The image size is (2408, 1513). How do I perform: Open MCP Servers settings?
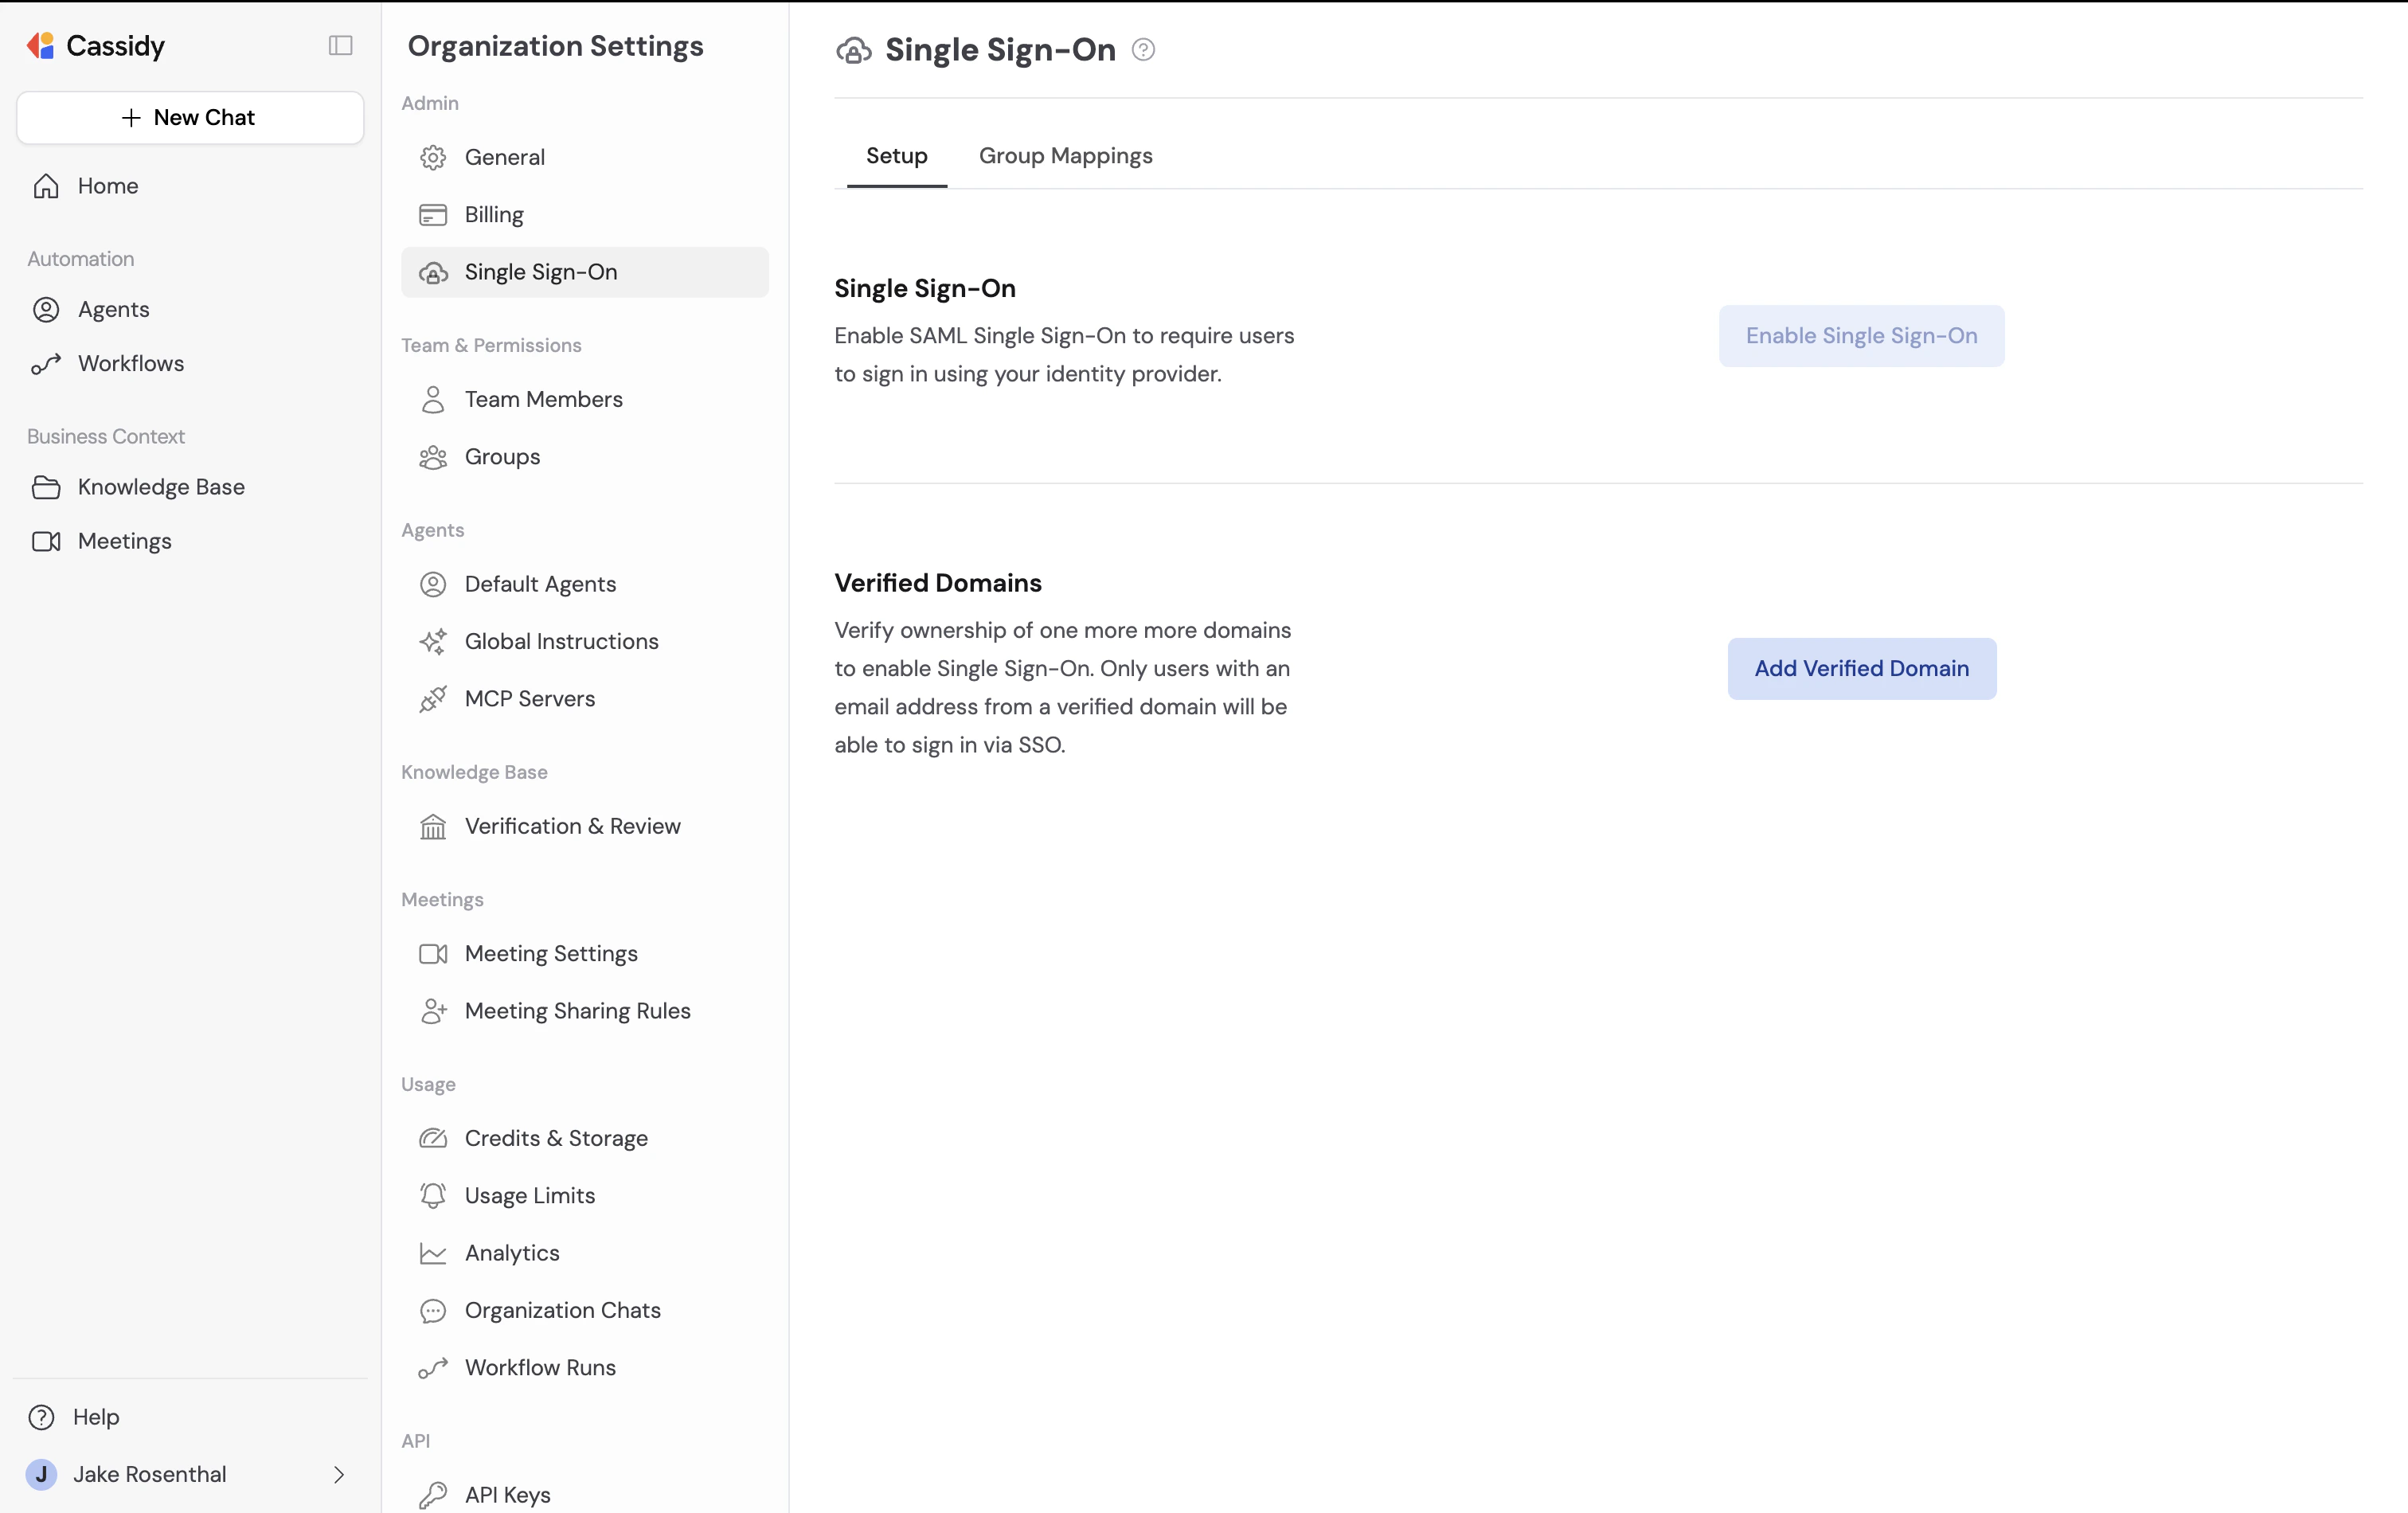click(529, 698)
